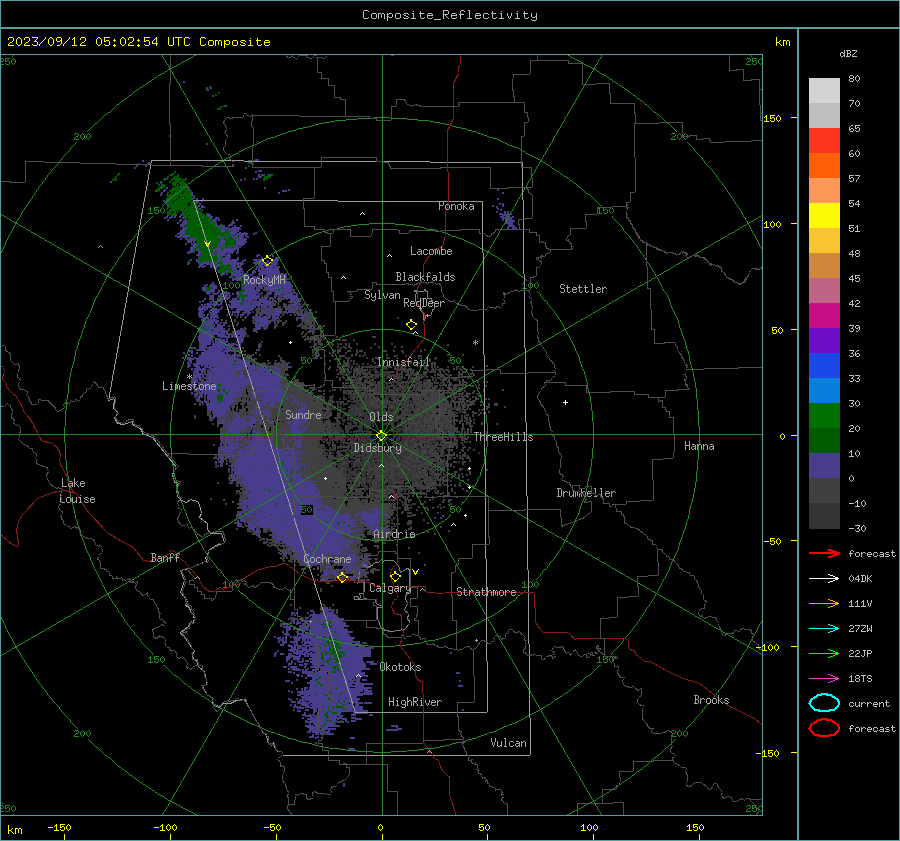
Task: Click the Sundre map label
Action: pos(303,414)
